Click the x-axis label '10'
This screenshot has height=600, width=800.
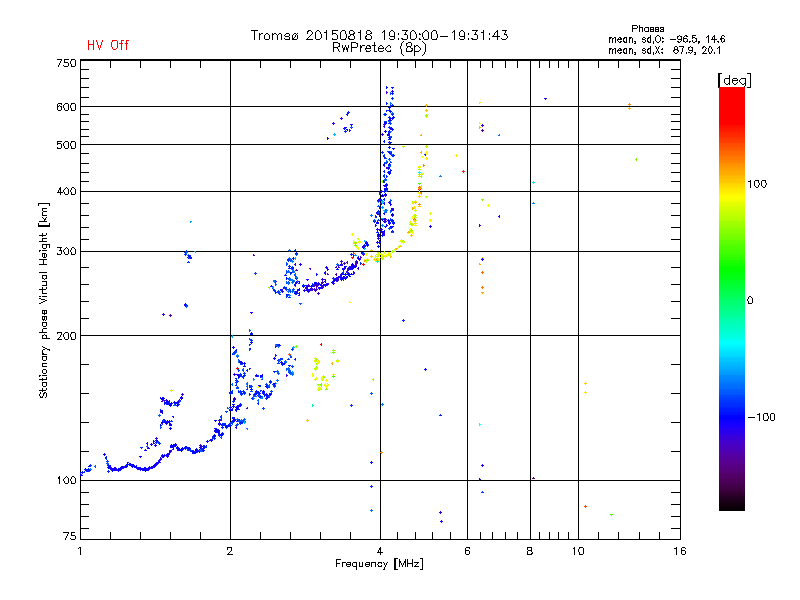click(x=578, y=551)
